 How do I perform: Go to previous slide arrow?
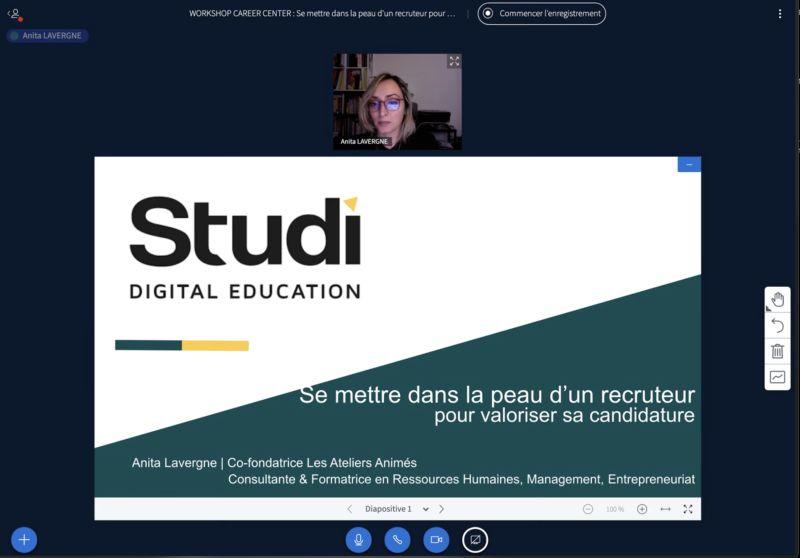click(x=349, y=509)
